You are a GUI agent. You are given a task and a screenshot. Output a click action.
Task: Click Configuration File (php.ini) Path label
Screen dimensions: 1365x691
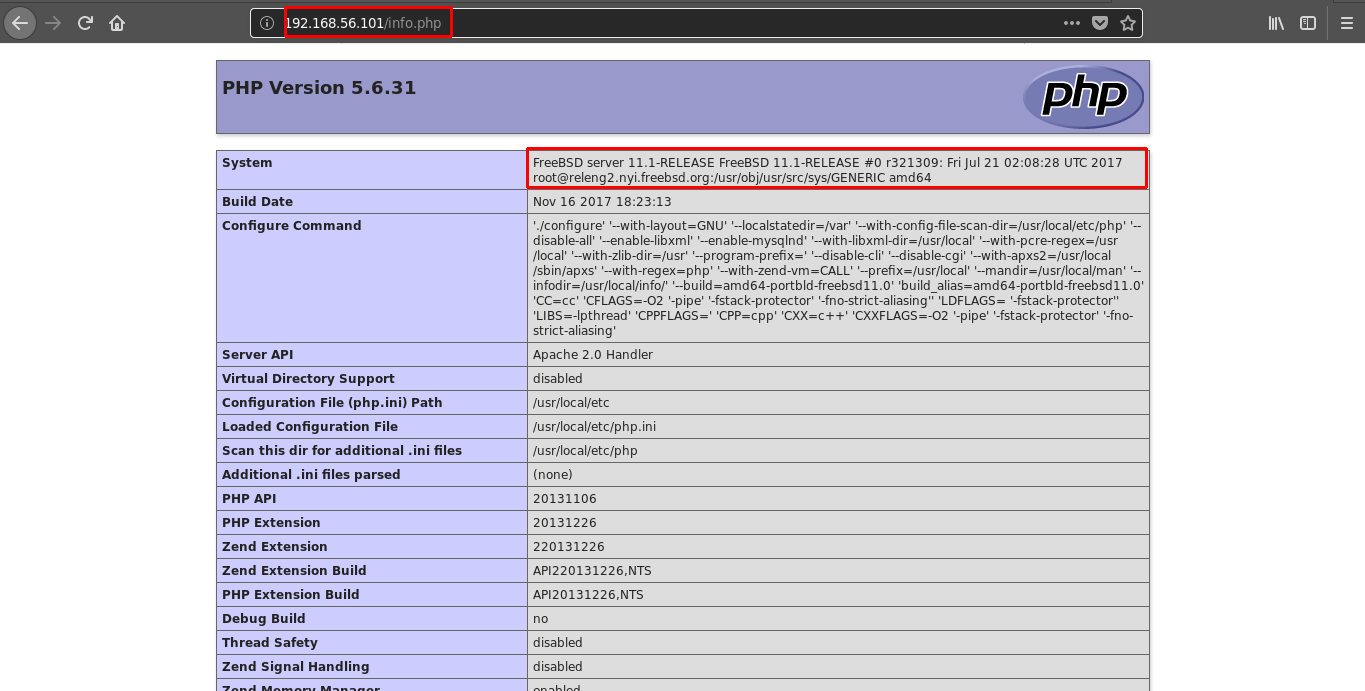tap(332, 403)
